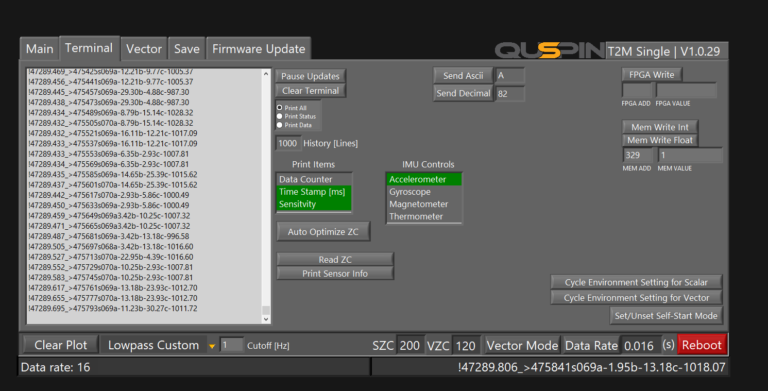Click the History Lines input field
The width and height of the screenshot is (768, 391).
point(288,144)
